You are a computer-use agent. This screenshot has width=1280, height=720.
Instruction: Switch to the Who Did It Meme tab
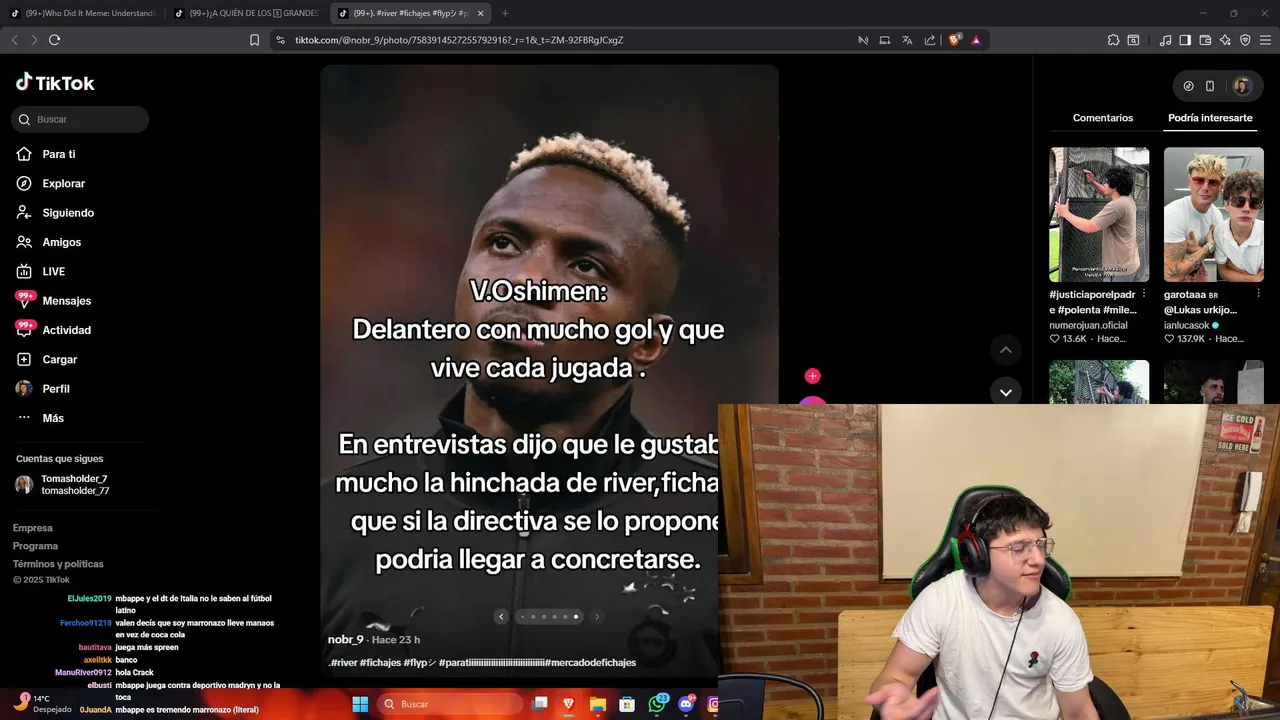click(84, 13)
